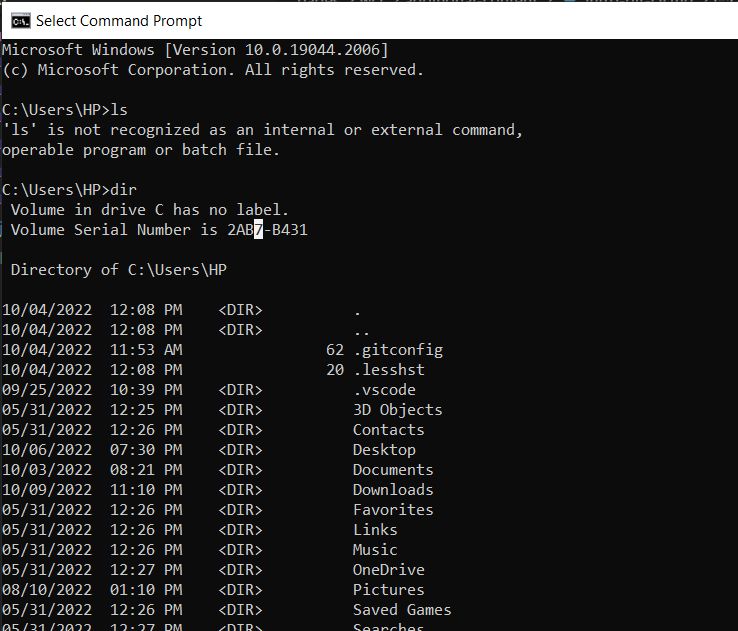This screenshot has width=738, height=631.
Task: Click the Command Prompt title bar icon
Action: click(x=21, y=21)
